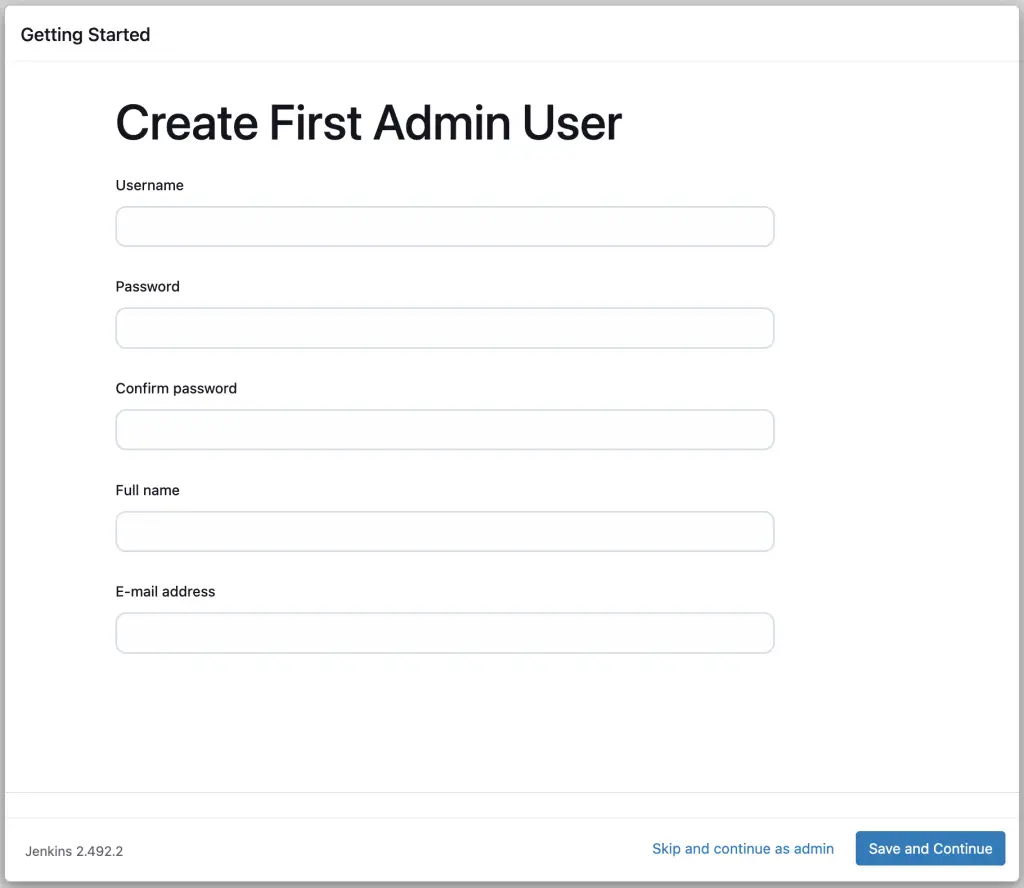Click the Password input field
The image size is (1024, 888).
444,328
